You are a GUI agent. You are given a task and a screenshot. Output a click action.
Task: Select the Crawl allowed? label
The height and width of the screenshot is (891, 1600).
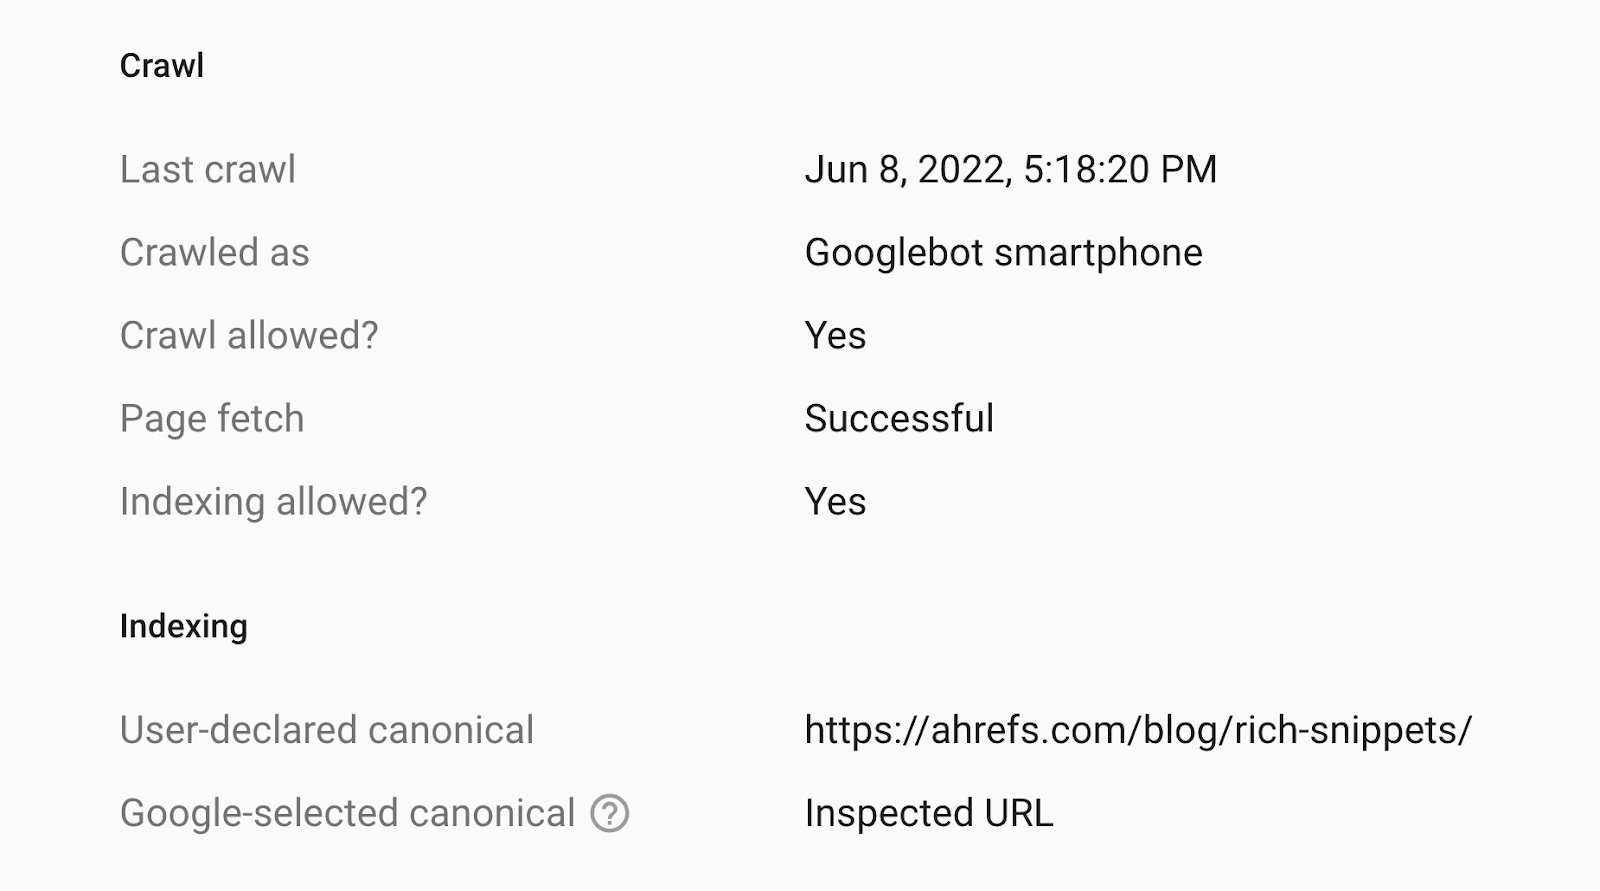click(249, 336)
